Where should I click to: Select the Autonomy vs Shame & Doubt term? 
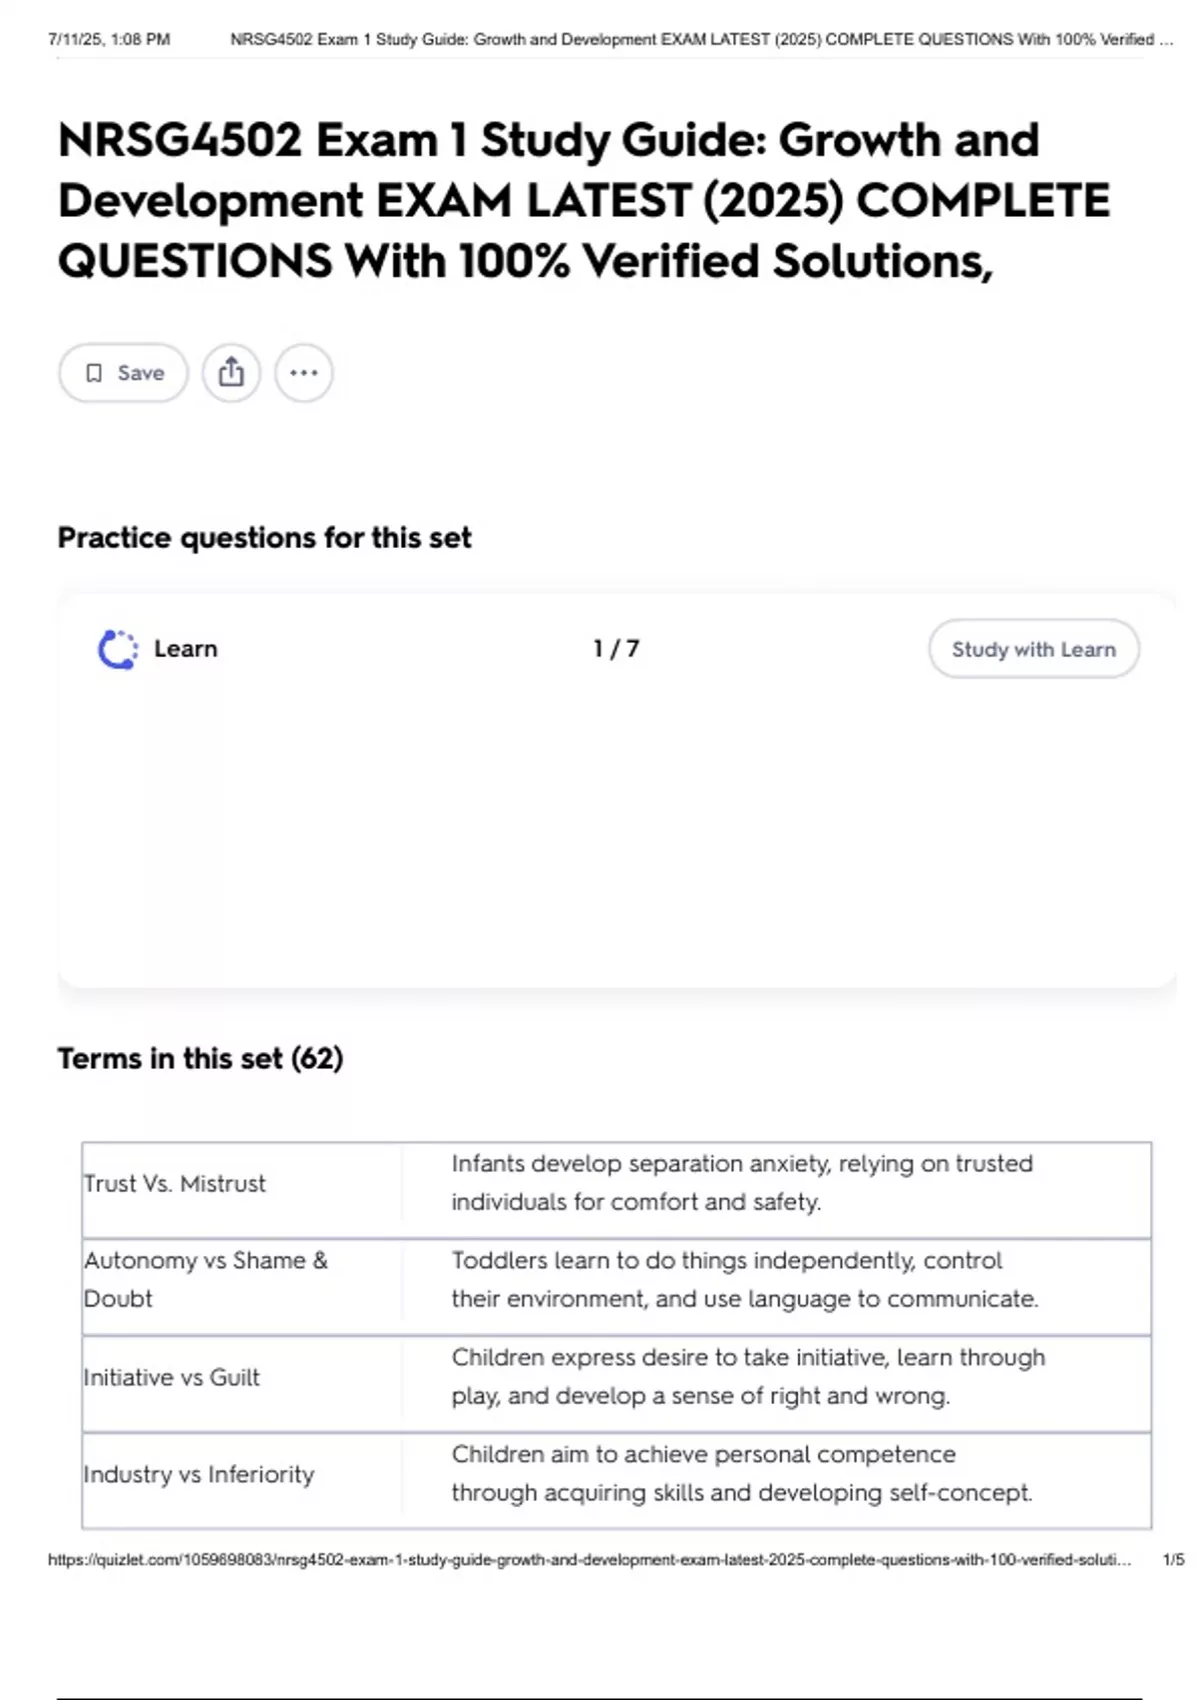[206, 1279]
